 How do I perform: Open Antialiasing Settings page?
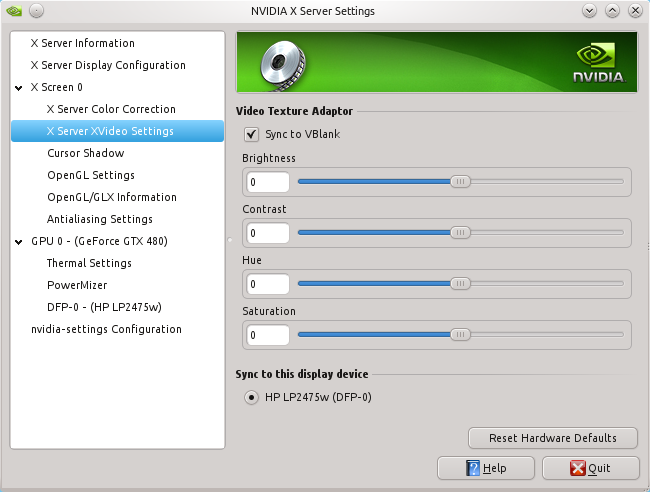coord(99,219)
